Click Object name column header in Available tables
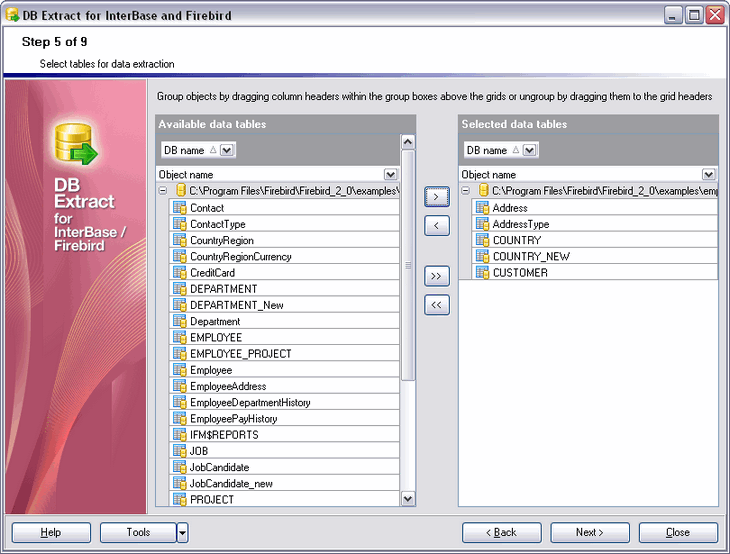The image size is (730, 554). click(277, 175)
